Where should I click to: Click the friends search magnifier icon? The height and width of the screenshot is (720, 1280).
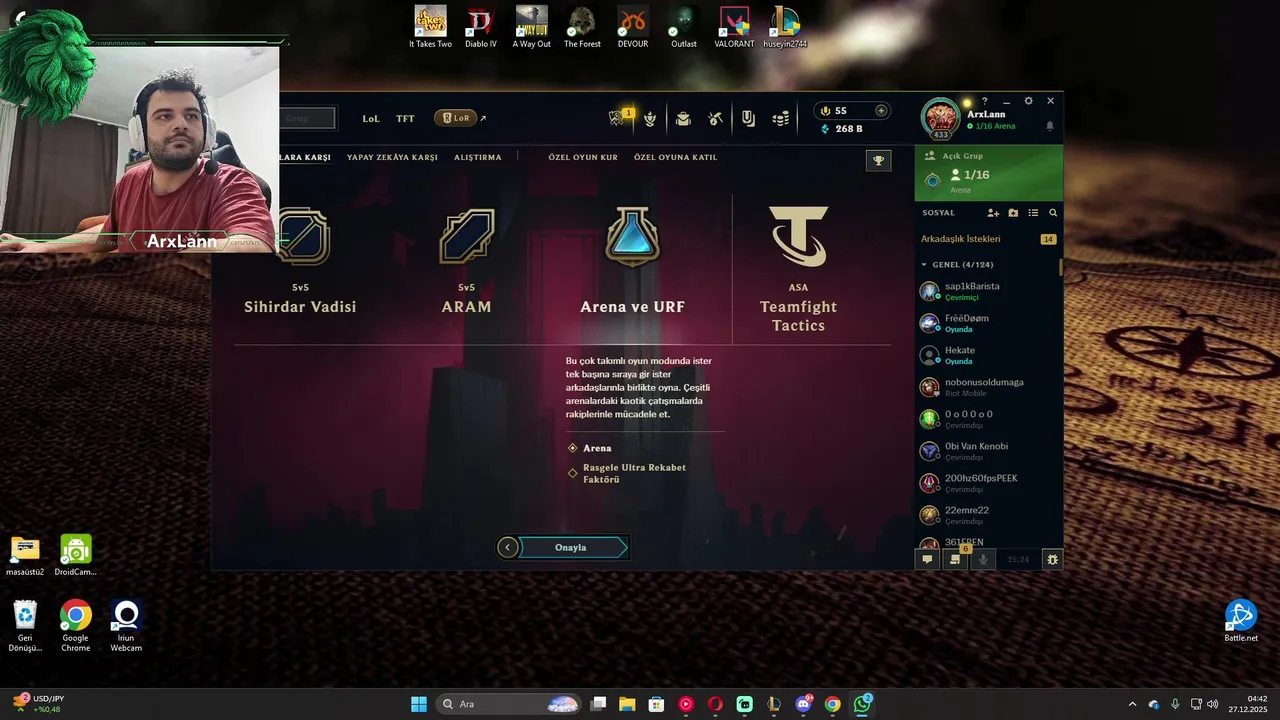tap(1053, 213)
